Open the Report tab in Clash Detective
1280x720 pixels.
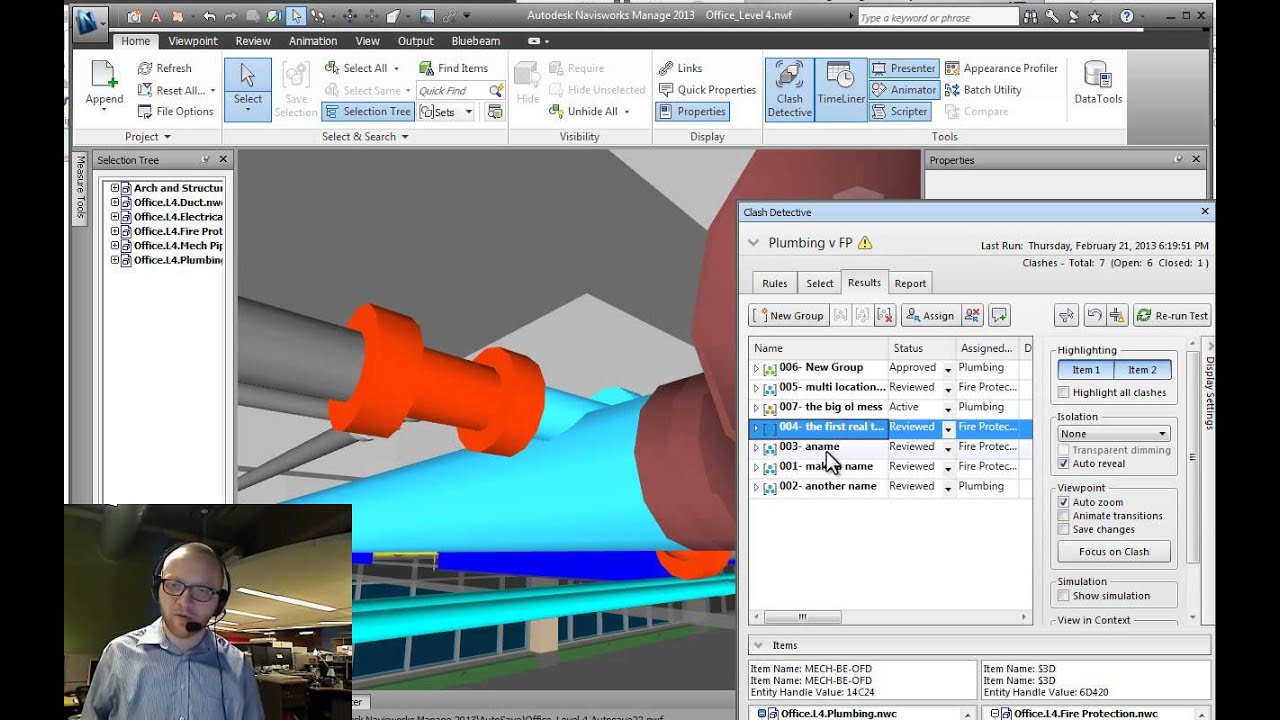tap(910, 283)
